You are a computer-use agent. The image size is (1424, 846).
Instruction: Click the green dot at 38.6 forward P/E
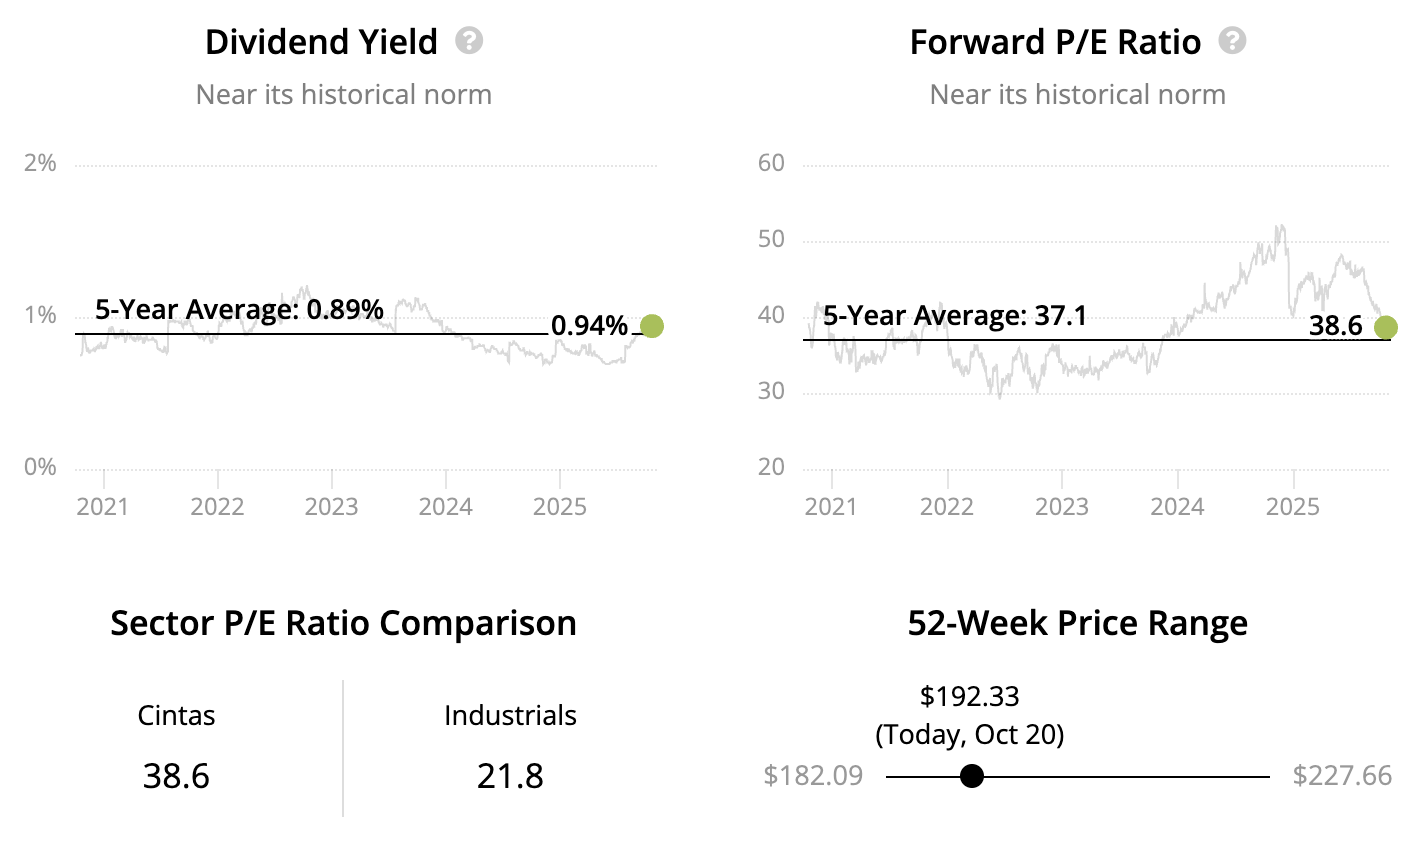click(x=1385, y=327)
